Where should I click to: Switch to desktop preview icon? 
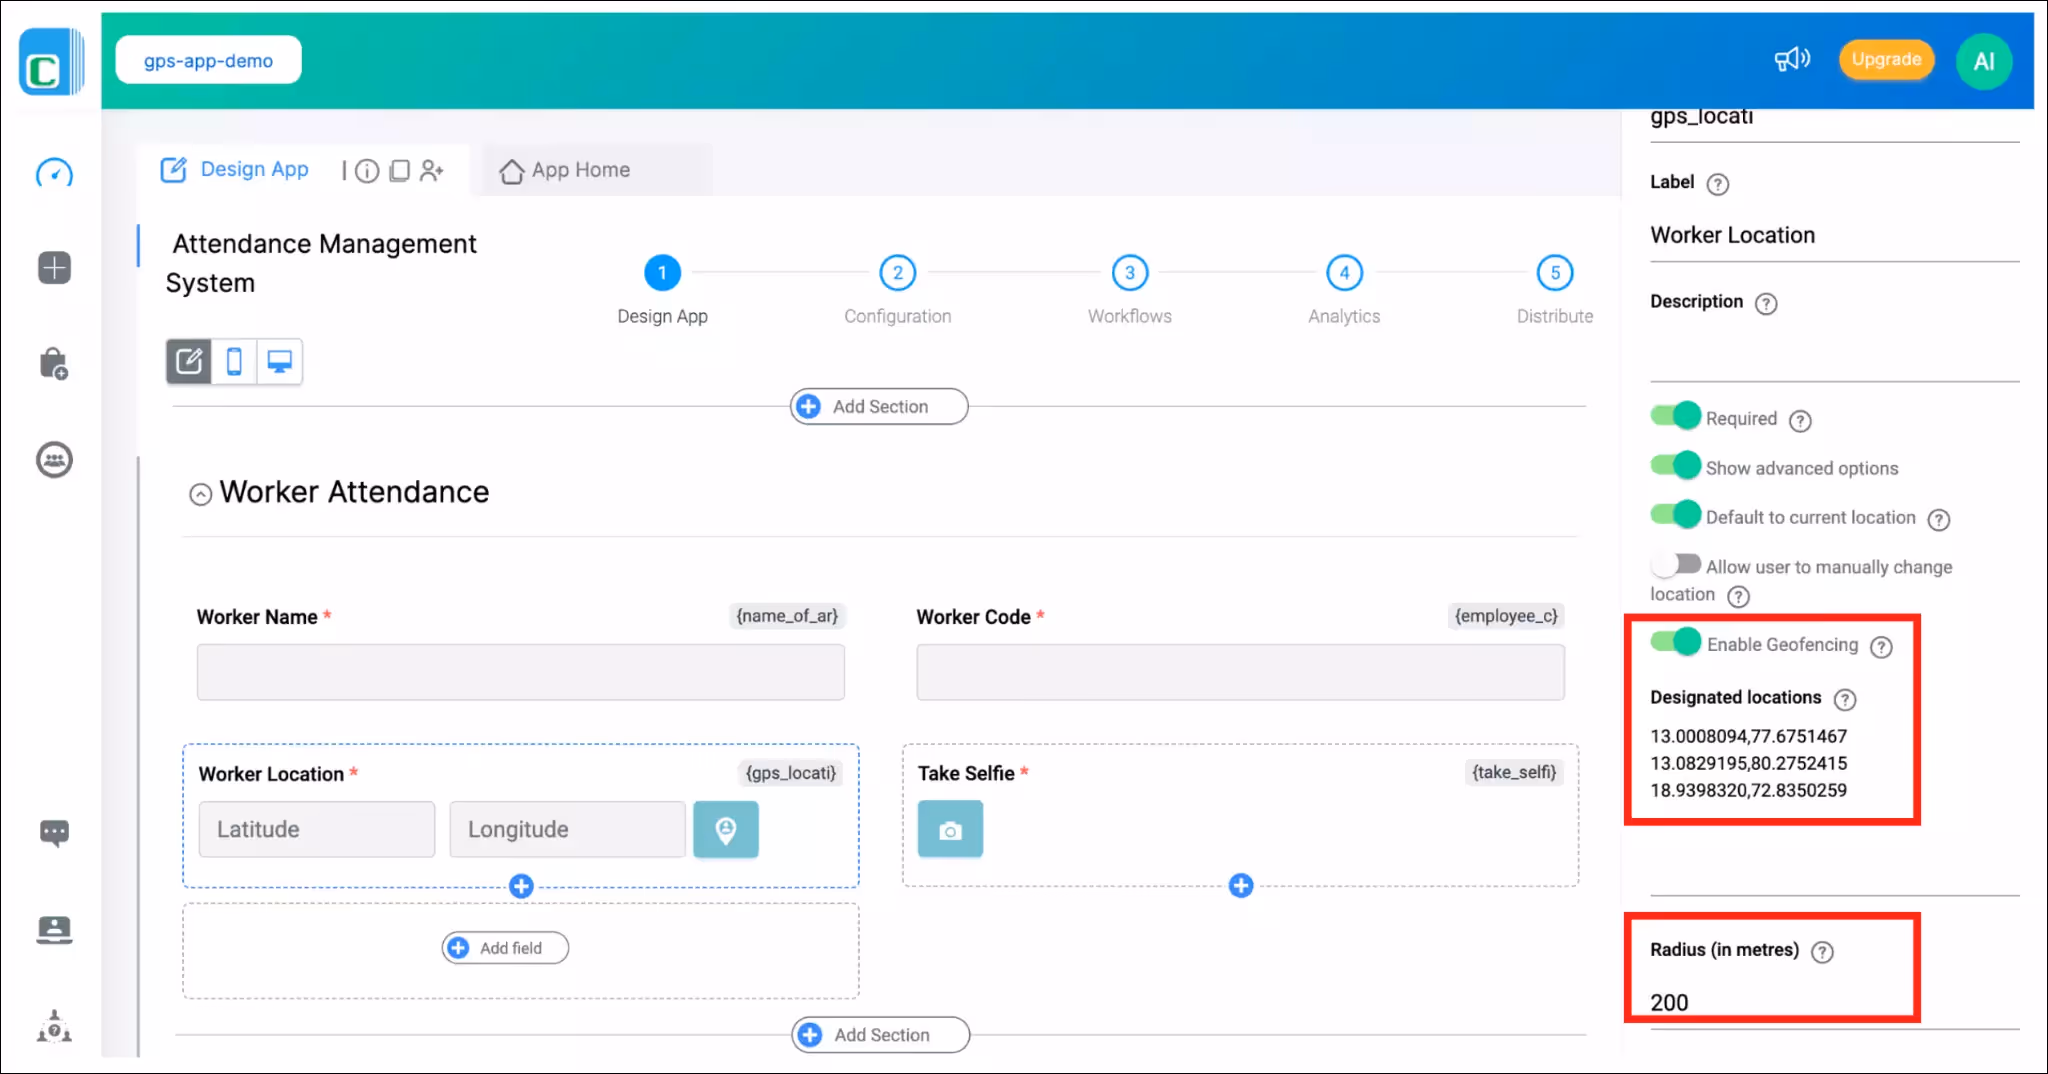pyautogui.click(x=280, y=361)
